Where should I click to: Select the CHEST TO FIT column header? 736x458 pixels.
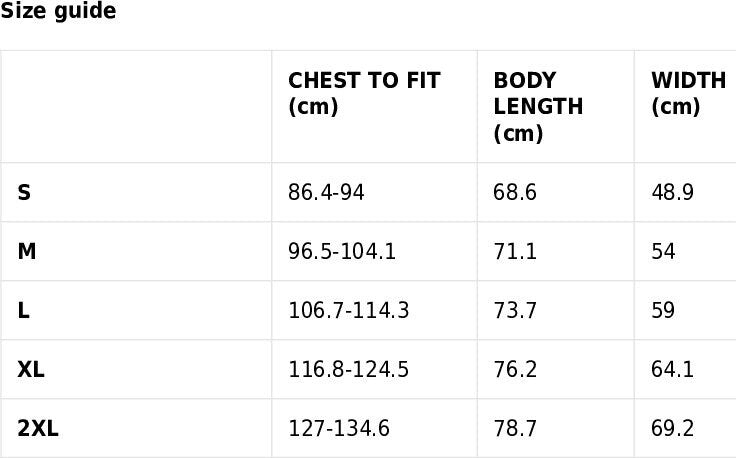coord(364,93)
